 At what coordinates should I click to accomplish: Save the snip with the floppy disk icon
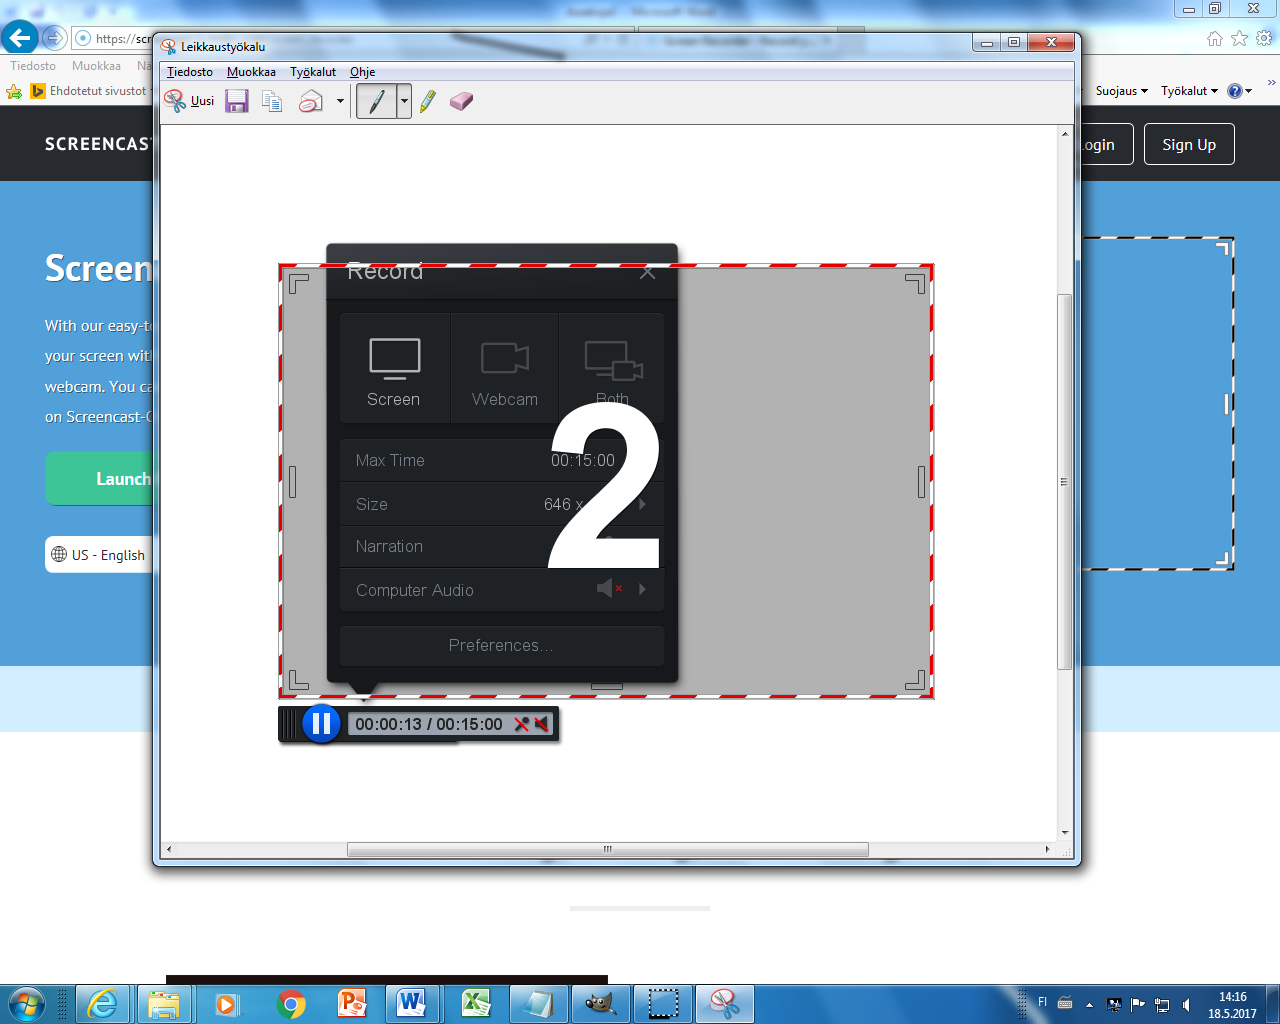pyautogui.click(x=237, y=101)
